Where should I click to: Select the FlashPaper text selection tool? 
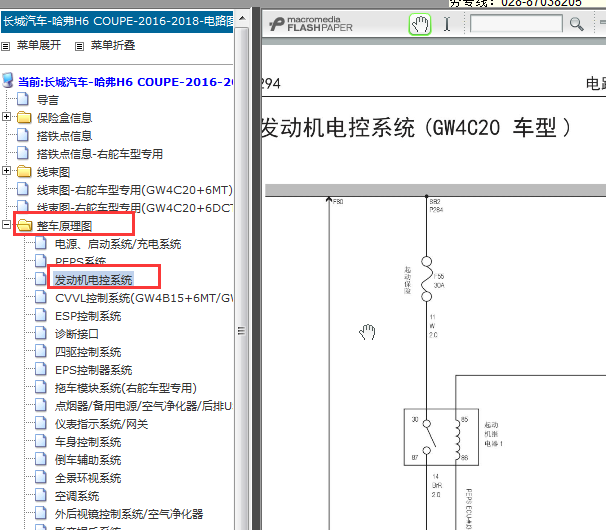point(447,24)
